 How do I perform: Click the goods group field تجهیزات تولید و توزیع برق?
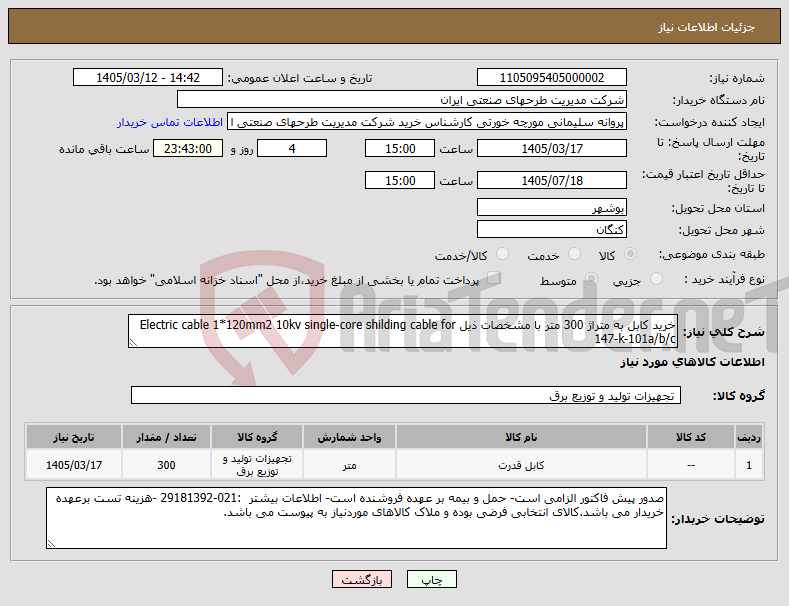tap(406, 396)
